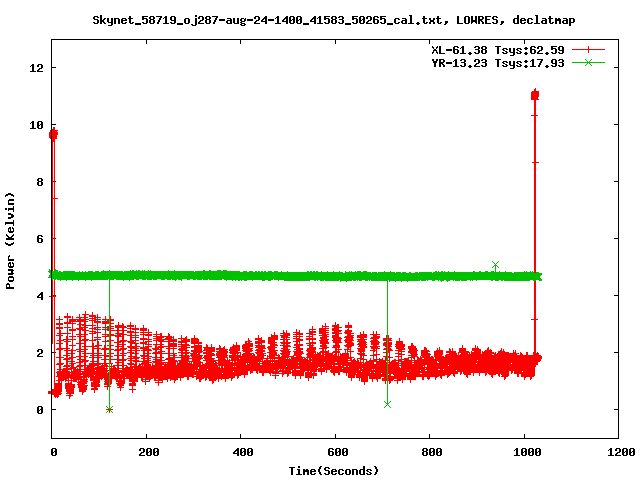Select the legend entry XL-61.38 Tsys:62.59

(498, 50)
